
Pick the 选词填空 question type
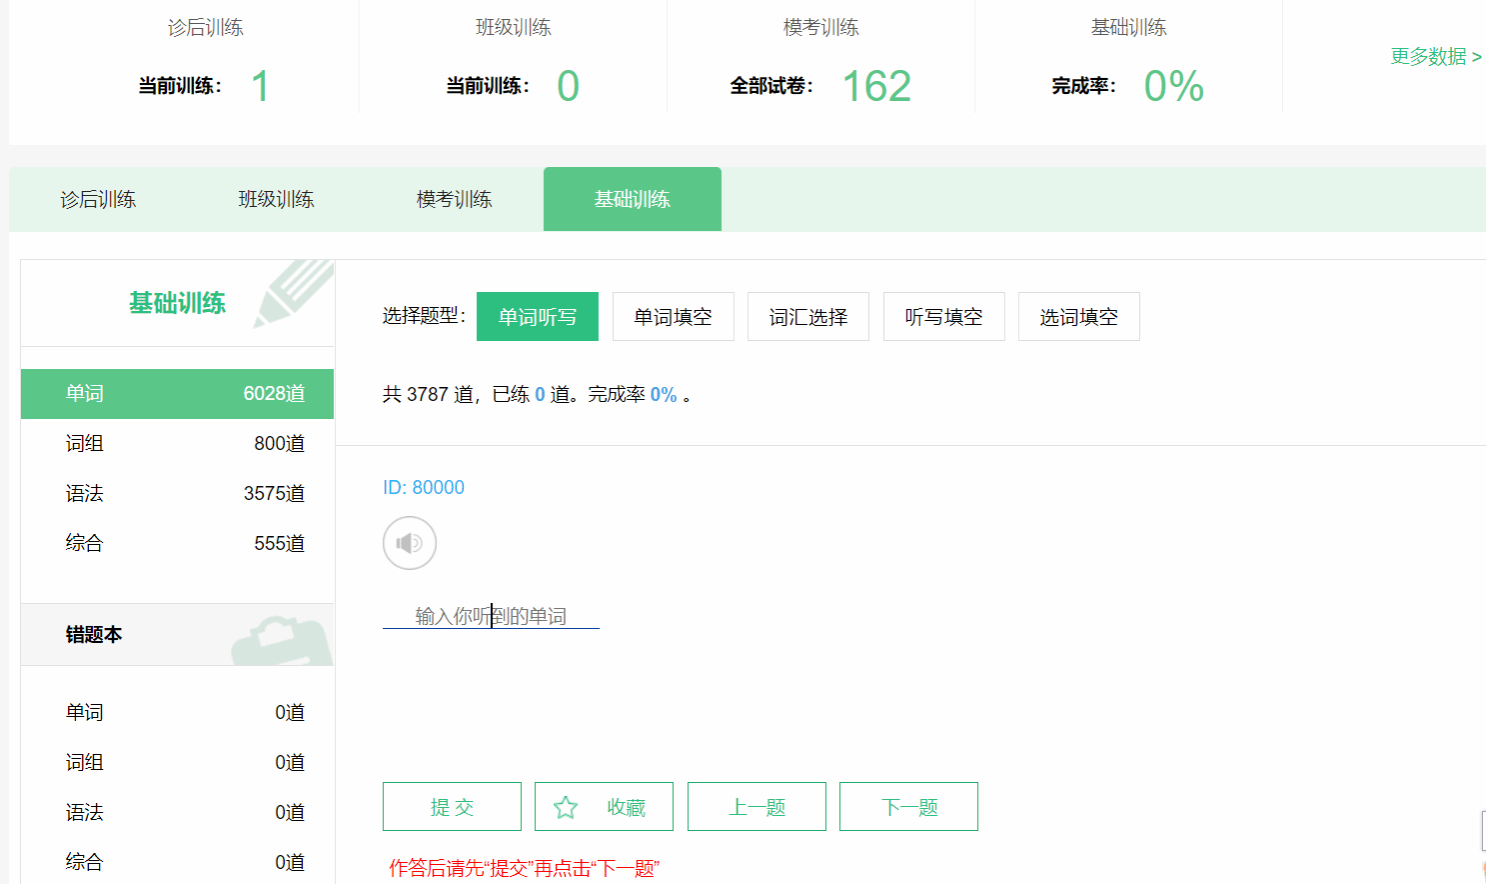tap(1078, 317)
